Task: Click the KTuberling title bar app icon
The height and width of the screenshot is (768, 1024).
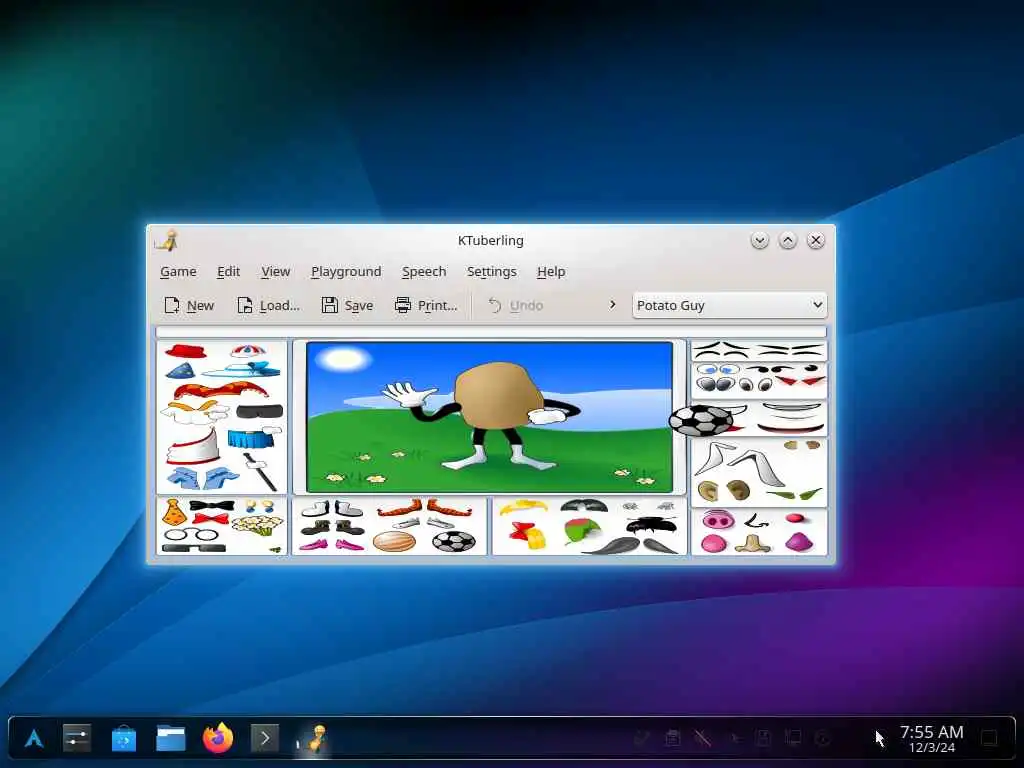Action: coord(167,240)
